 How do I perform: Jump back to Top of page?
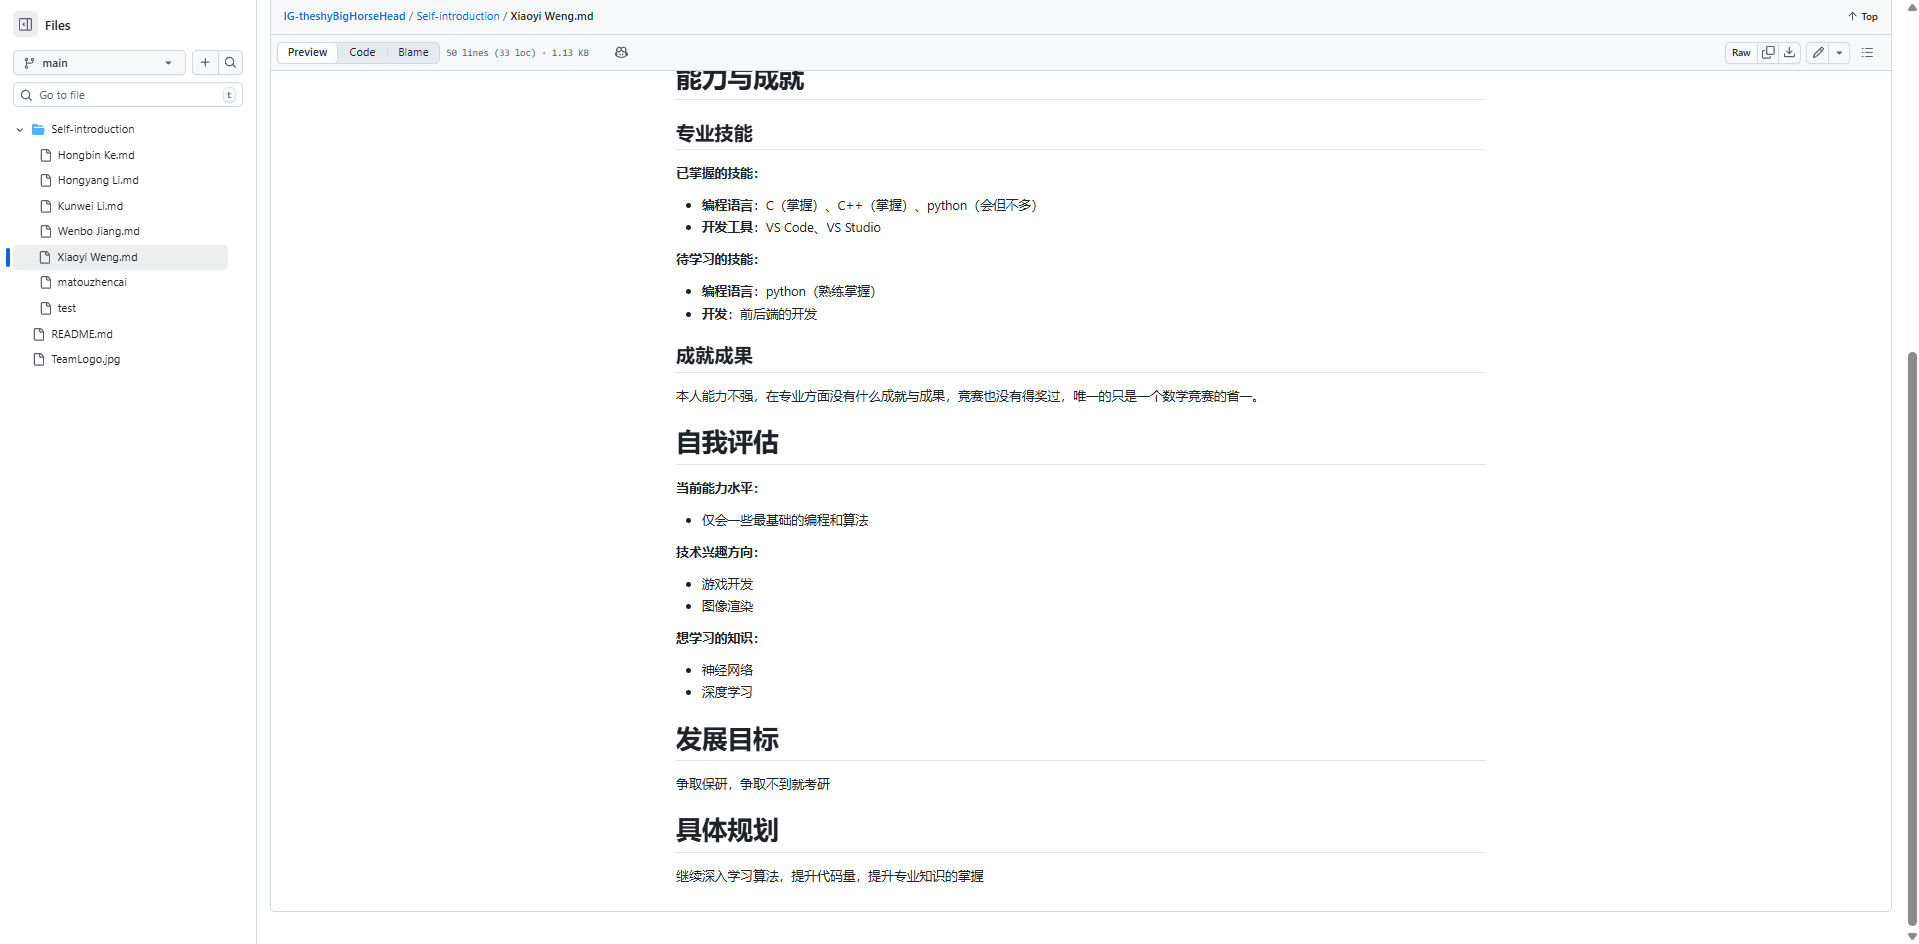[x=1861, y=16]
